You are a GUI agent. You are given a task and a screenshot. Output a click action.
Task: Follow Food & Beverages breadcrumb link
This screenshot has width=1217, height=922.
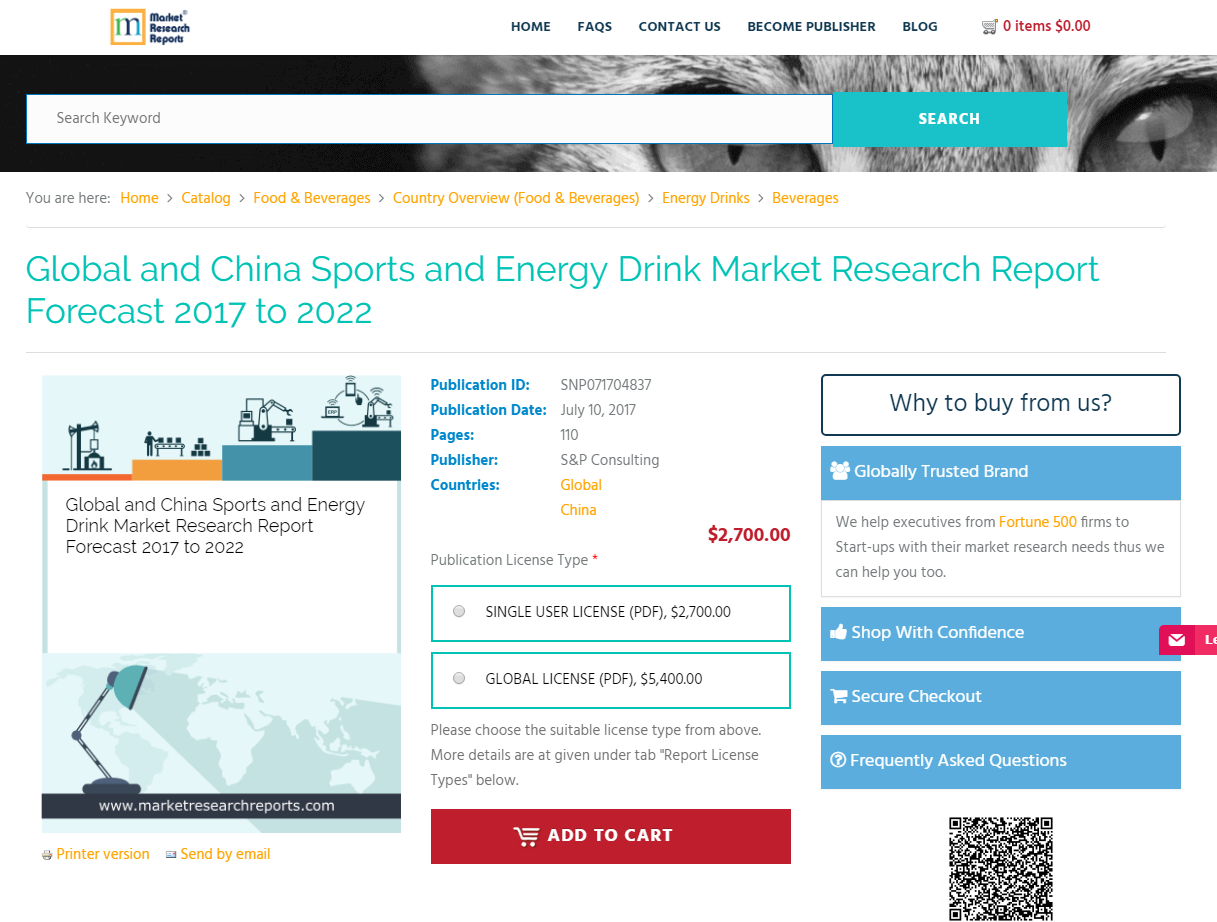pyautogui.click(x=312, y=198)
